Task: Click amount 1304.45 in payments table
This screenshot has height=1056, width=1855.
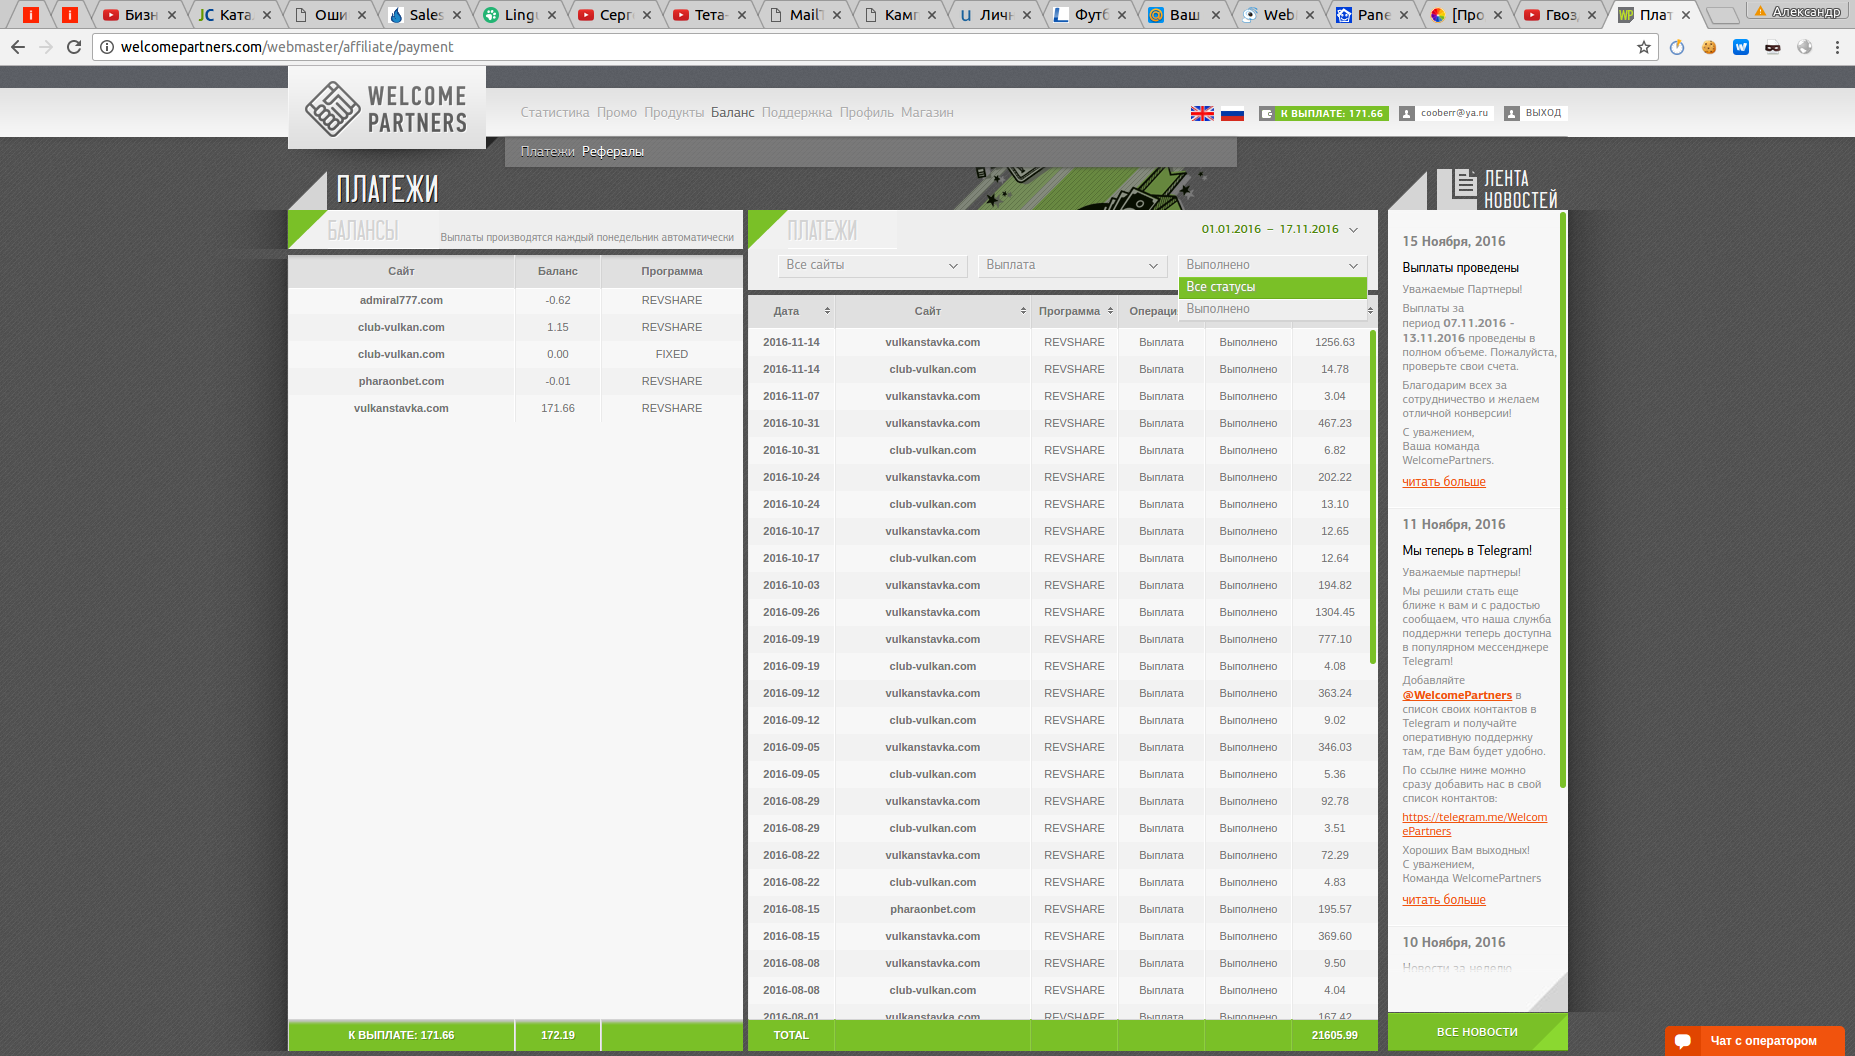Action: coord(1335,612)
